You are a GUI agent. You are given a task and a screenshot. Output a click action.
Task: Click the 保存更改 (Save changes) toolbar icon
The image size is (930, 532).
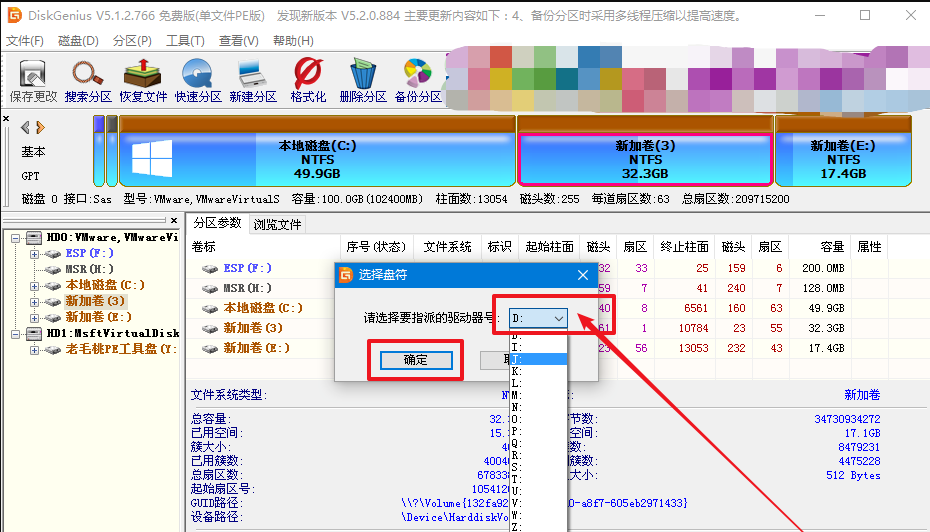(33, 78)
